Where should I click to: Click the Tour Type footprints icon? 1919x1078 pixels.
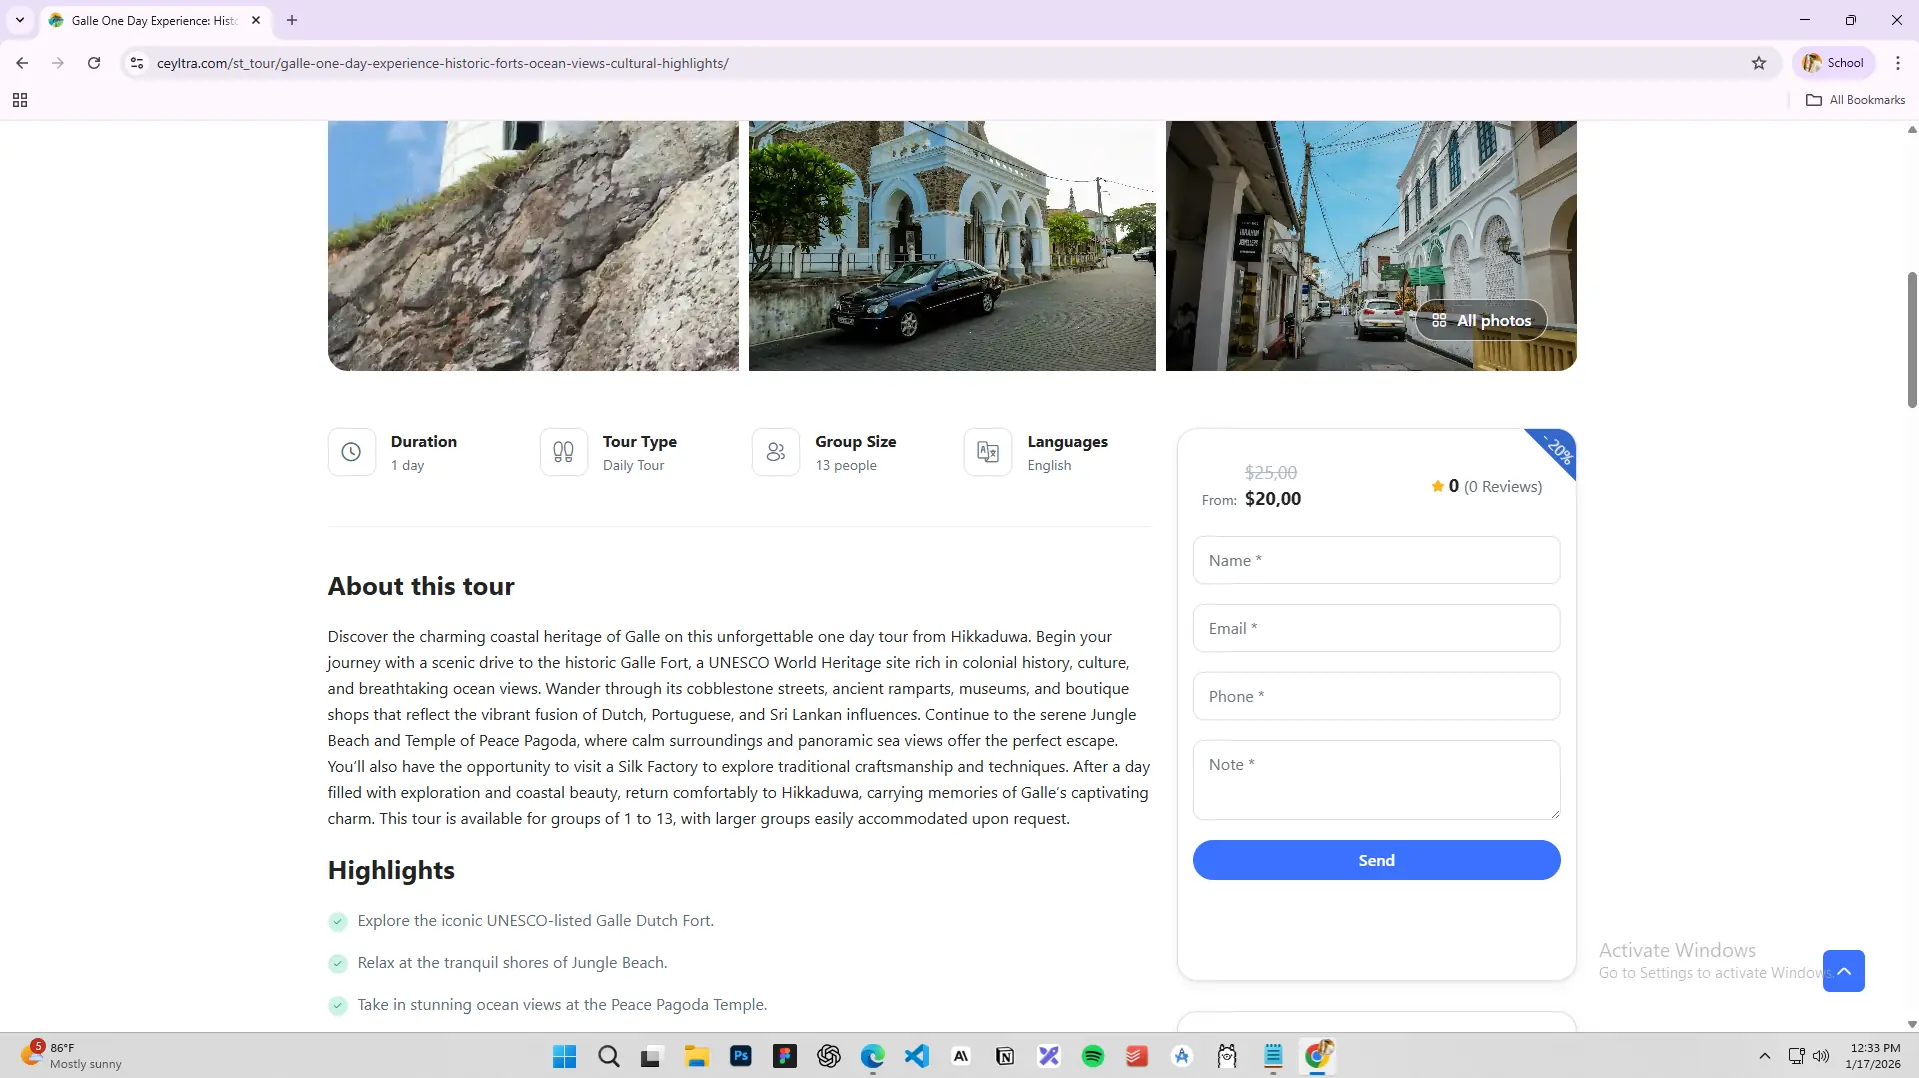click(563, 452)
